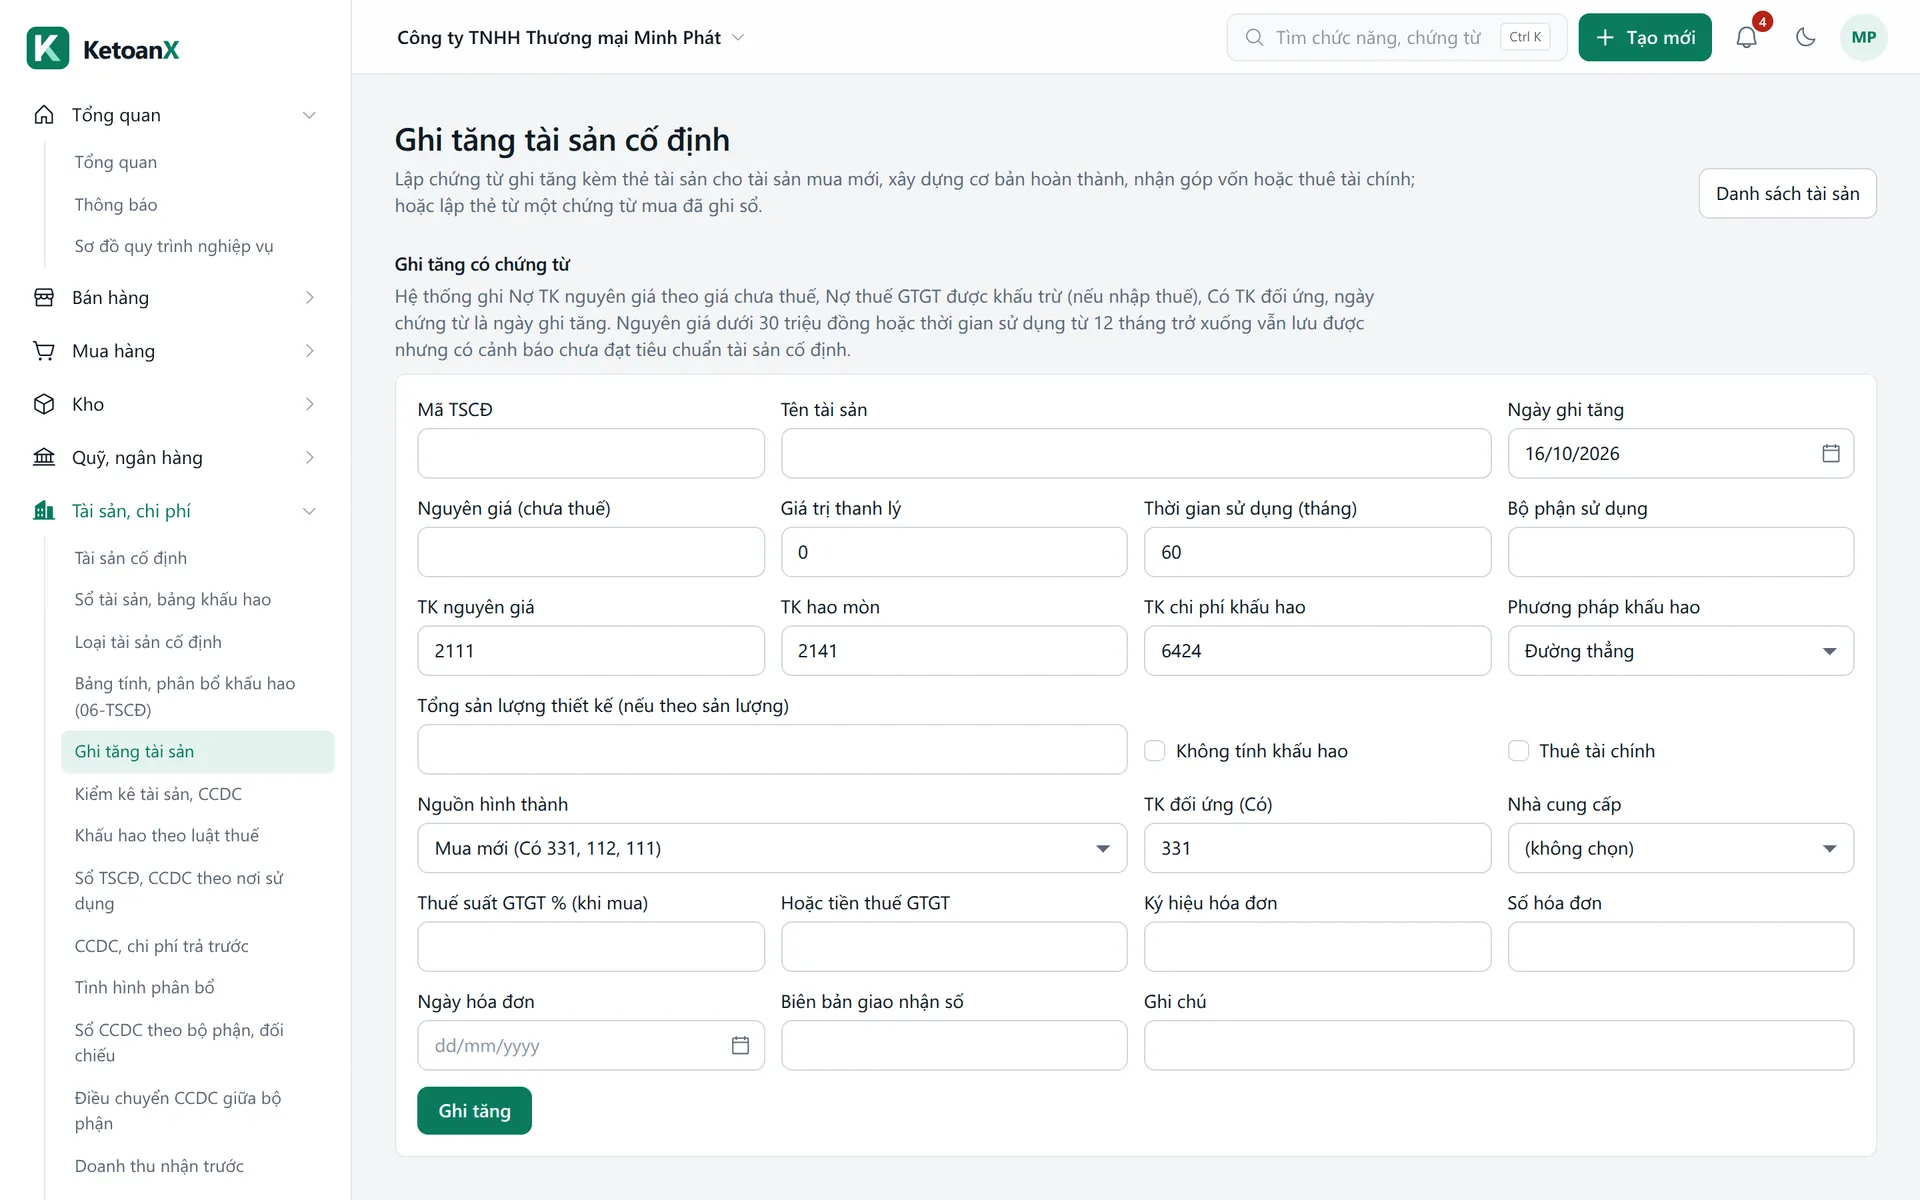Image resolution: width=1920 pixels, height=1200 pixels.
Task: Click Thuế suất GTGT % field
Action: (590, 946)
